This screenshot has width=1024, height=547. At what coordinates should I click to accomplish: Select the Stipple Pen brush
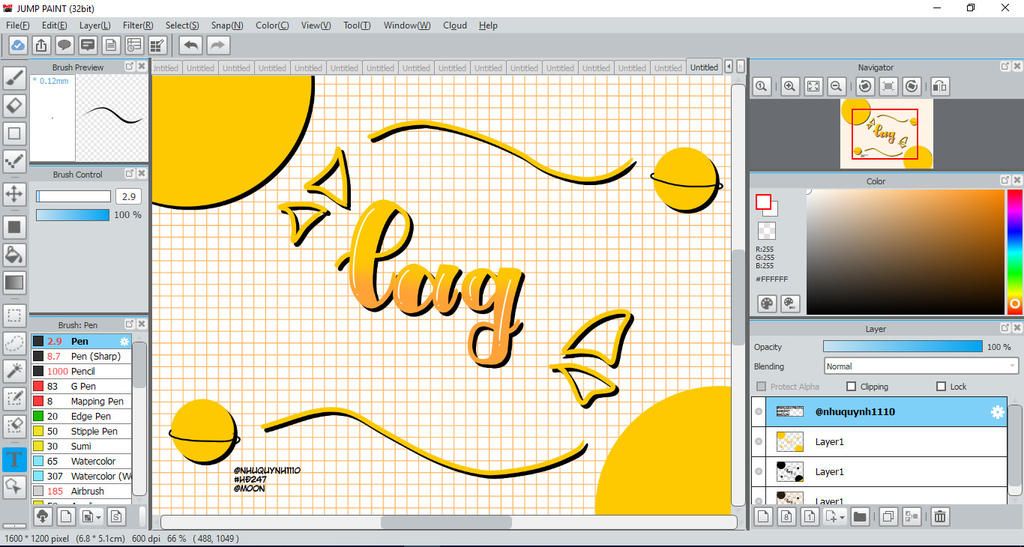pos(81,431)
